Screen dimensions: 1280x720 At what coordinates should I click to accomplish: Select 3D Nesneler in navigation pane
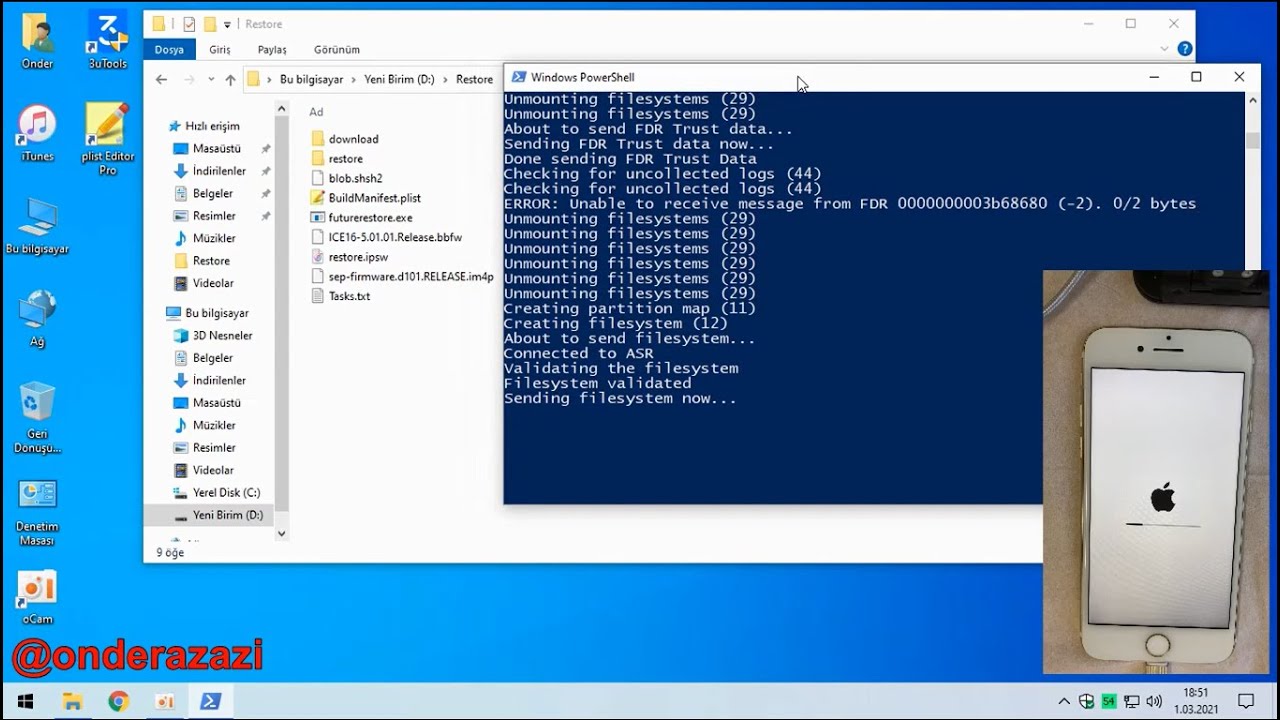tap(222, 335)
